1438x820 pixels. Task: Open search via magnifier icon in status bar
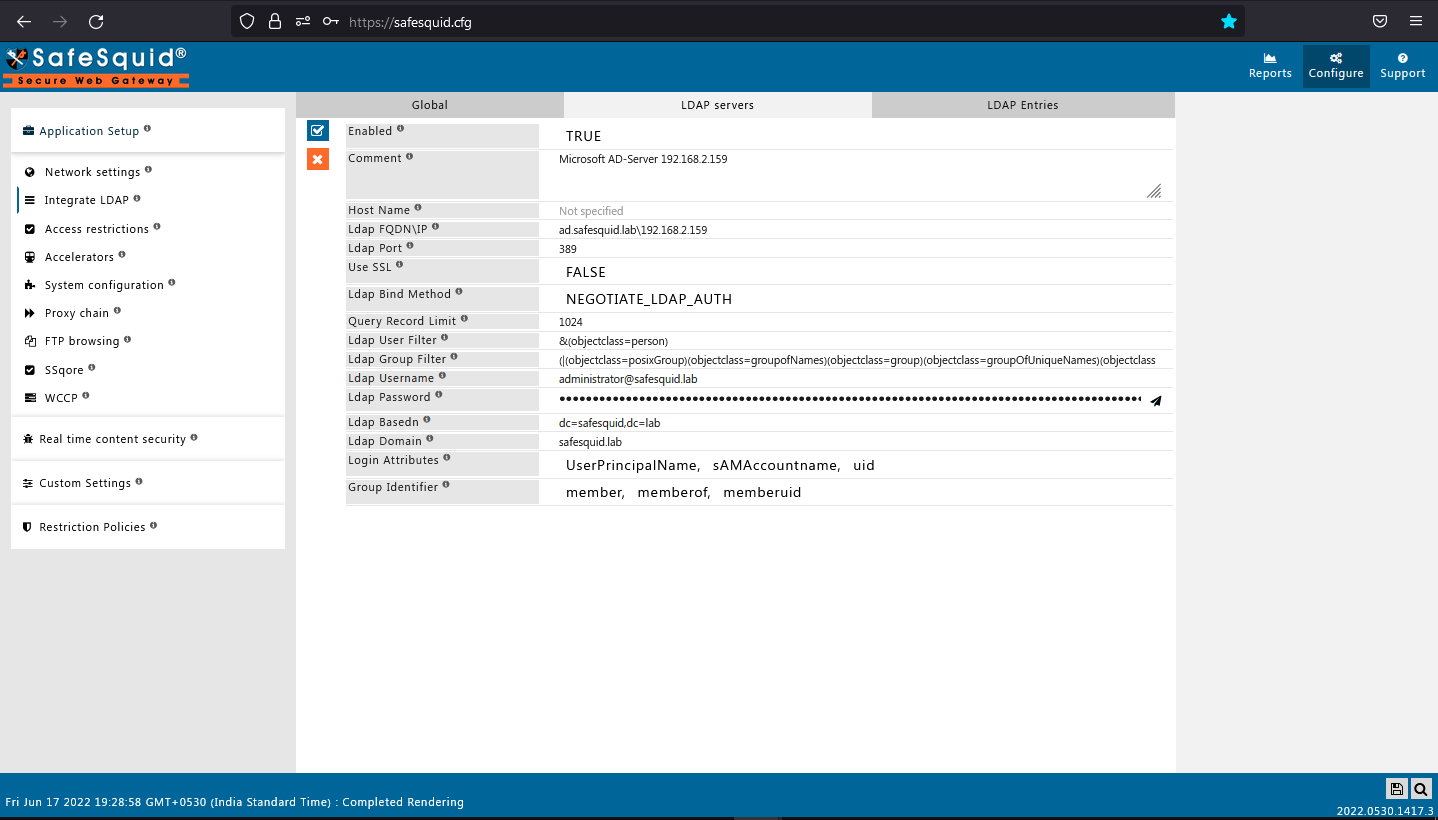1420,789
